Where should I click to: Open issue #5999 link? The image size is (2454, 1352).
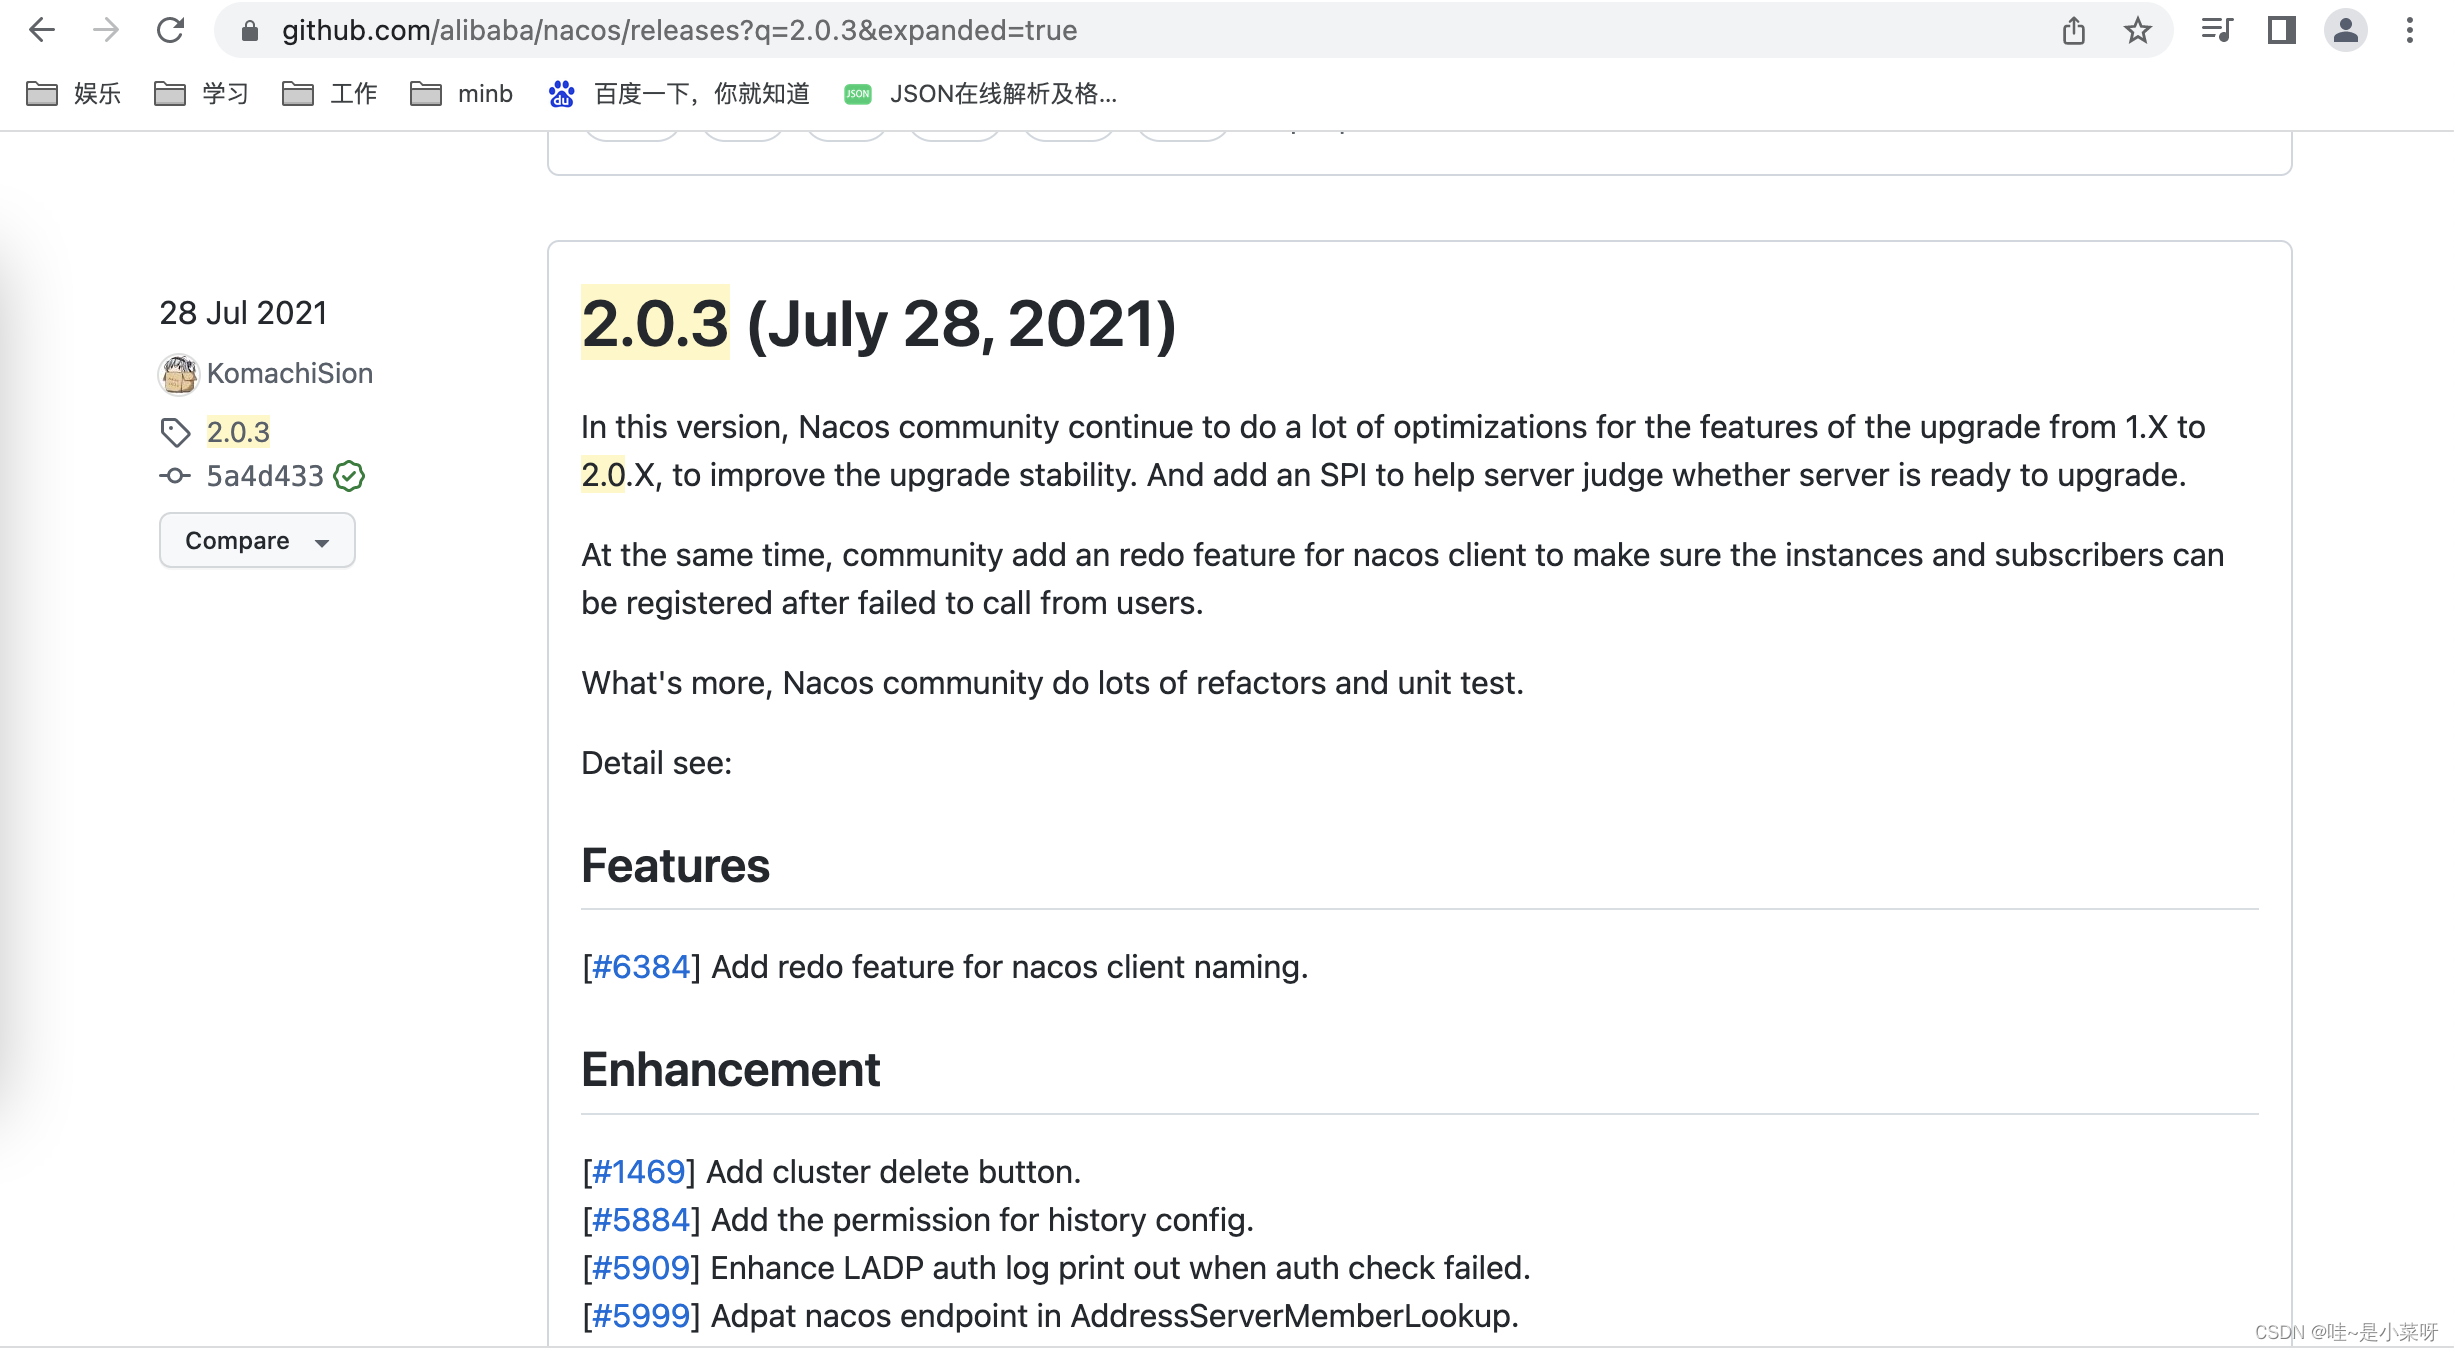click(x=641, y=1316)
